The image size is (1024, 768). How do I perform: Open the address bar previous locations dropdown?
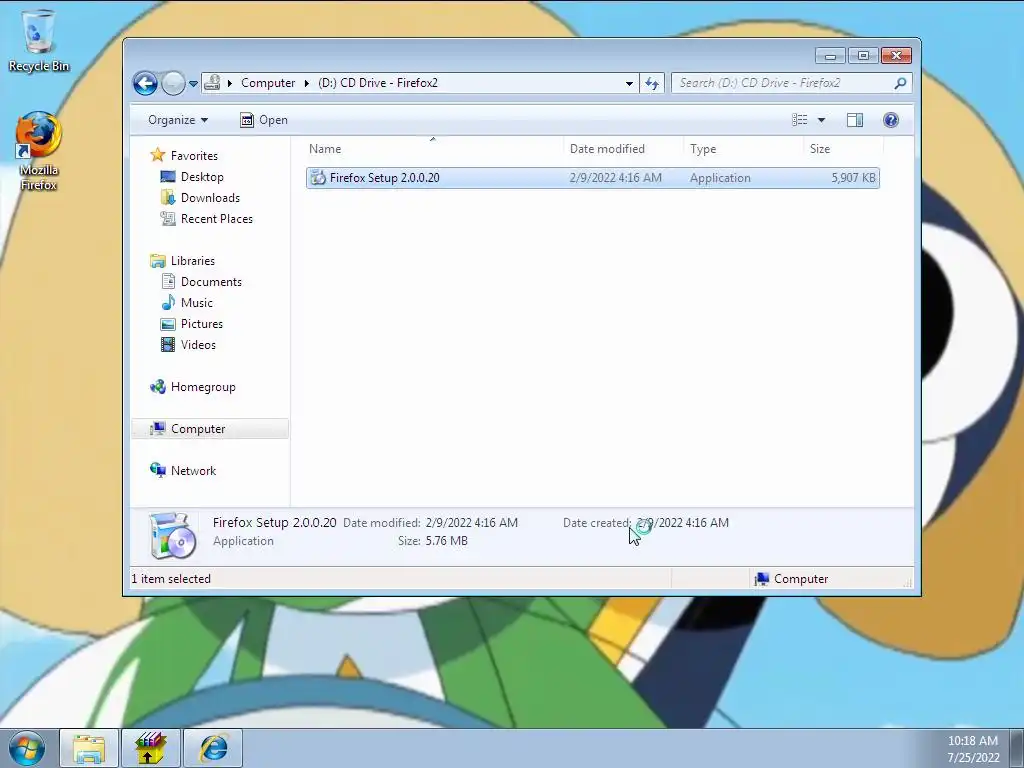[x=629, y=84]
